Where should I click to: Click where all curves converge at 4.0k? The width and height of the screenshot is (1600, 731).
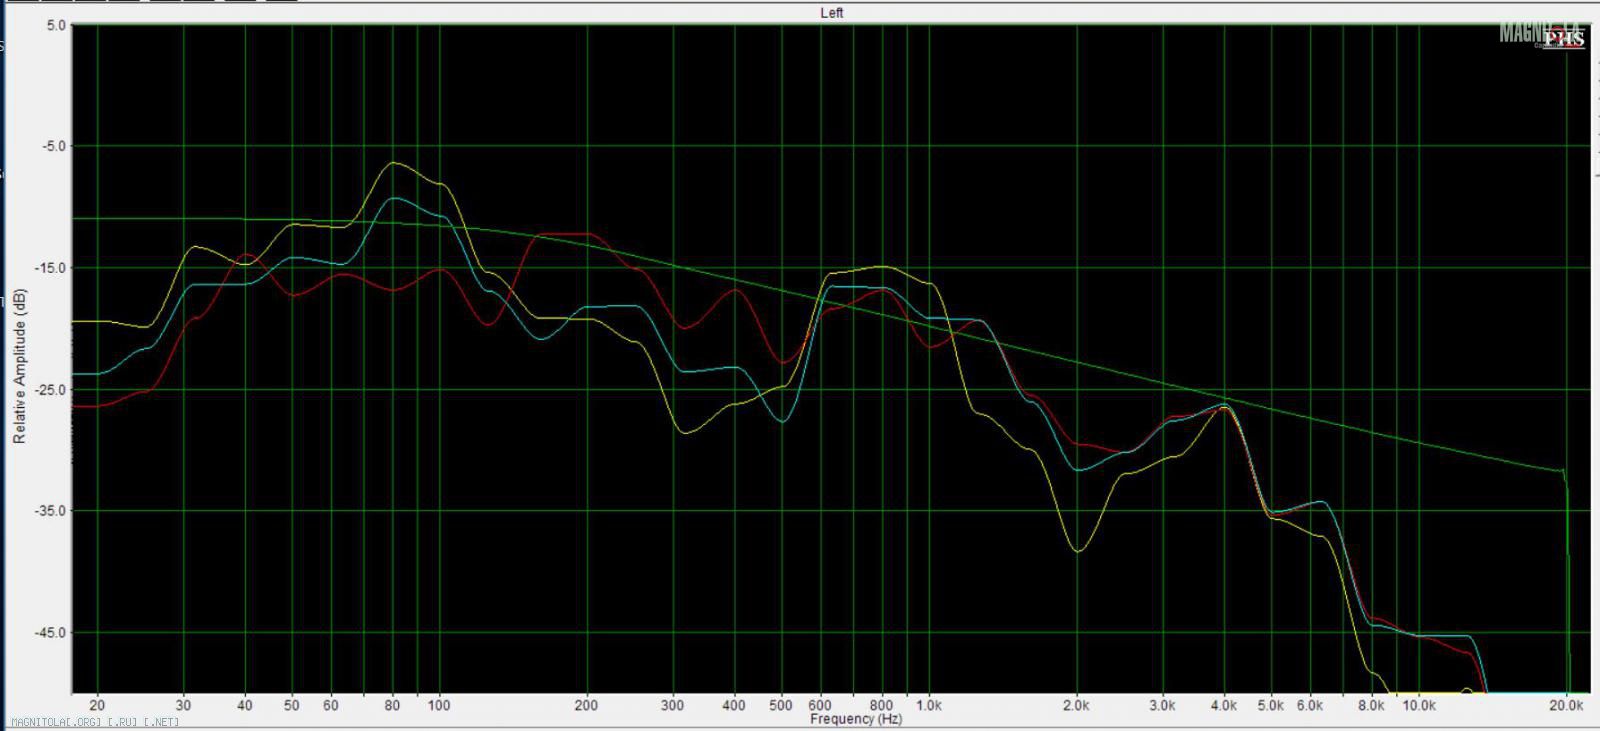(x=1224, y=405)
